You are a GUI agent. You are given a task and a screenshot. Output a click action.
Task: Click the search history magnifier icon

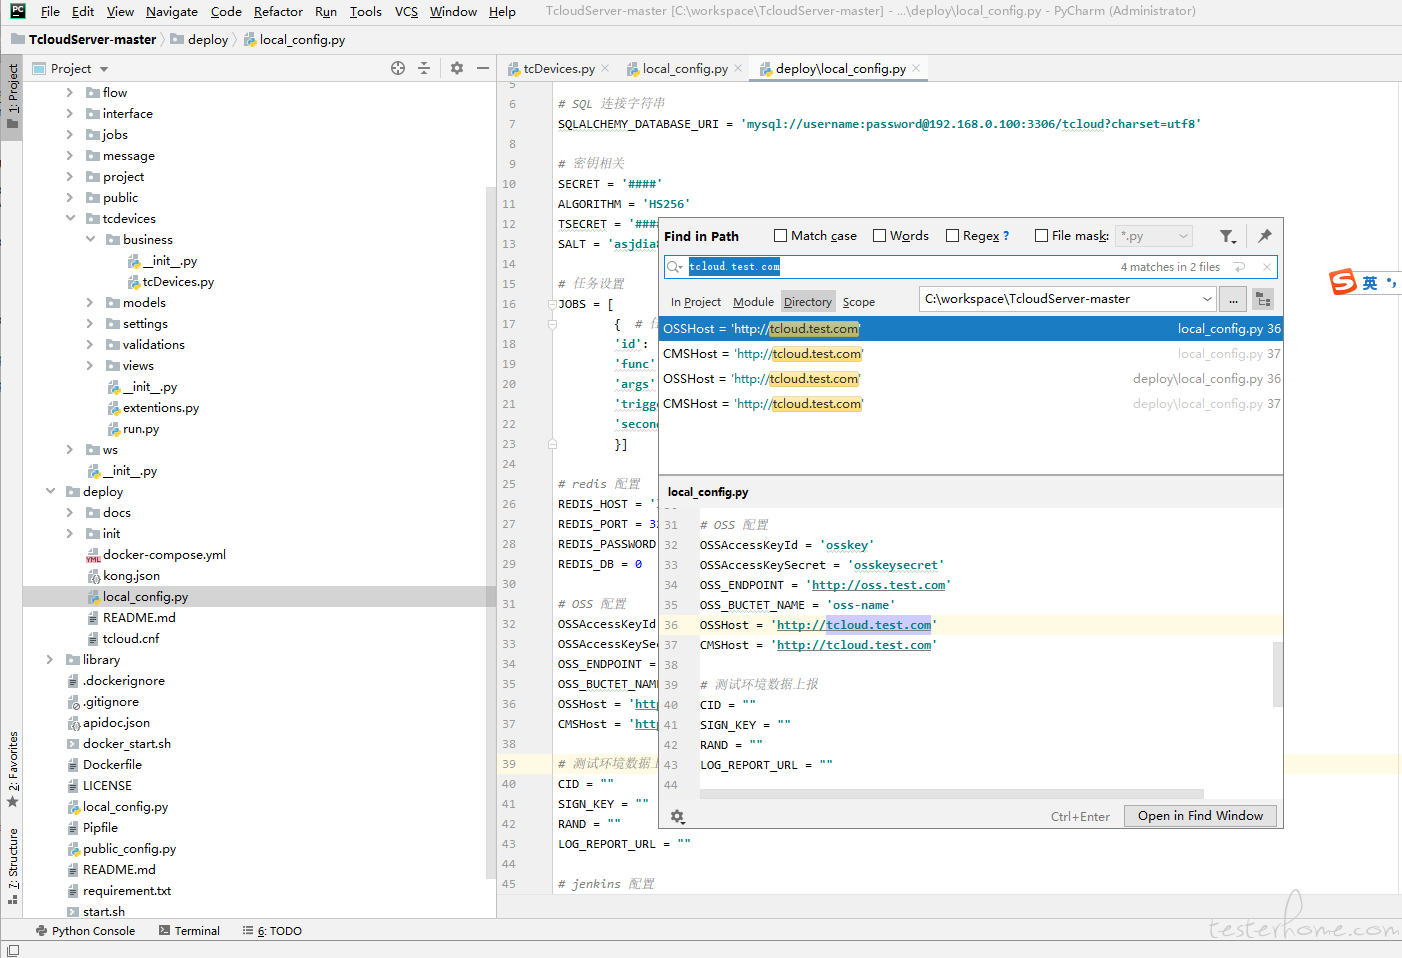[675, 267]
